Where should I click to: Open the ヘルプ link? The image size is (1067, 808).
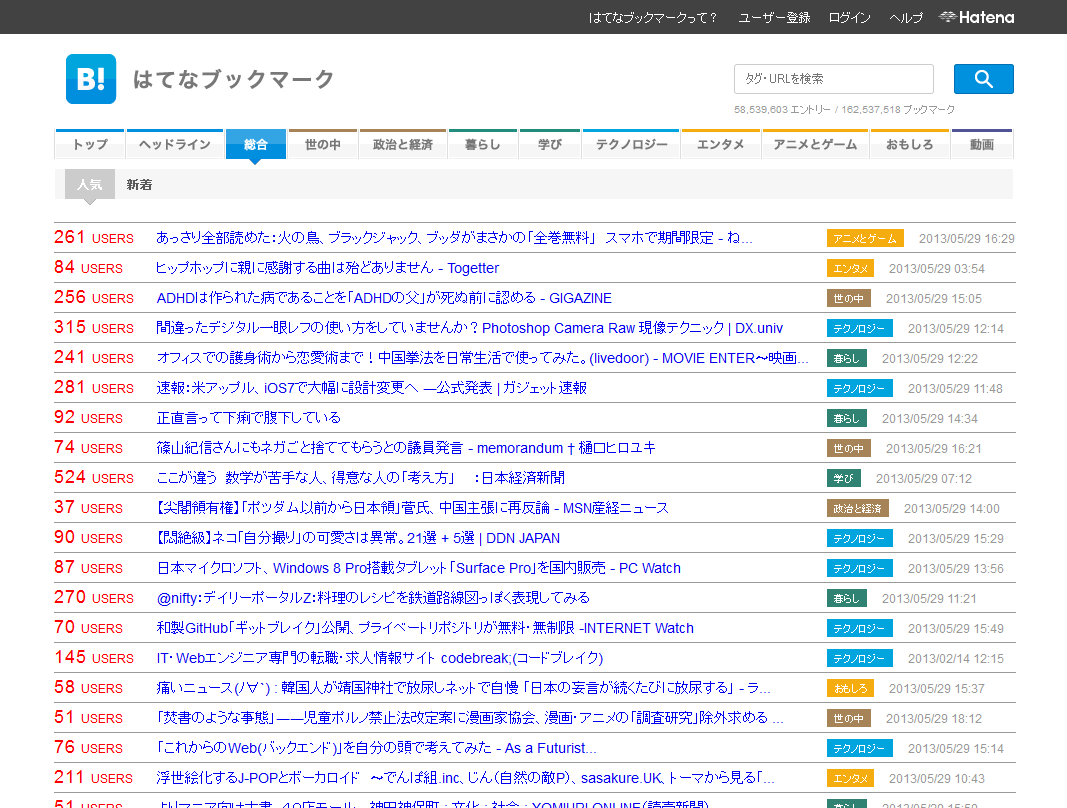coord(906,18)
